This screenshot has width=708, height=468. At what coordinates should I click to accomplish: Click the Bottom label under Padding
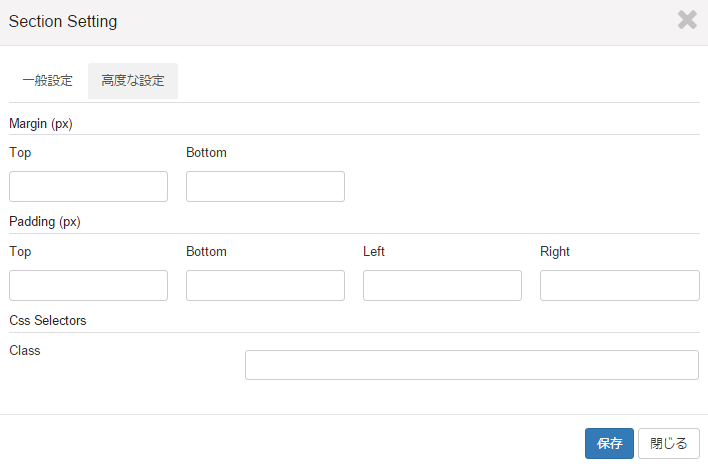click(206, 252)
